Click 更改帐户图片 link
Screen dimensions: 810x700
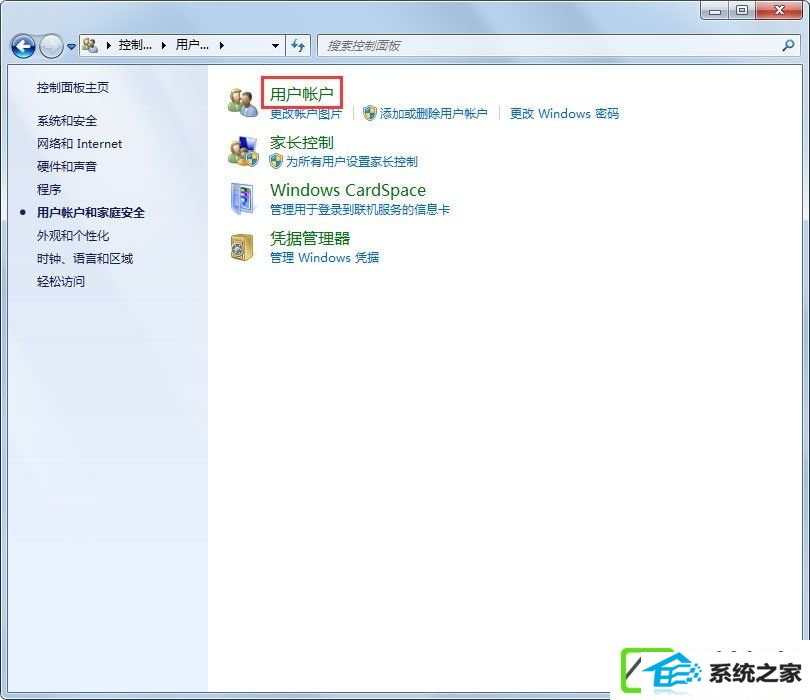[306, 114]
